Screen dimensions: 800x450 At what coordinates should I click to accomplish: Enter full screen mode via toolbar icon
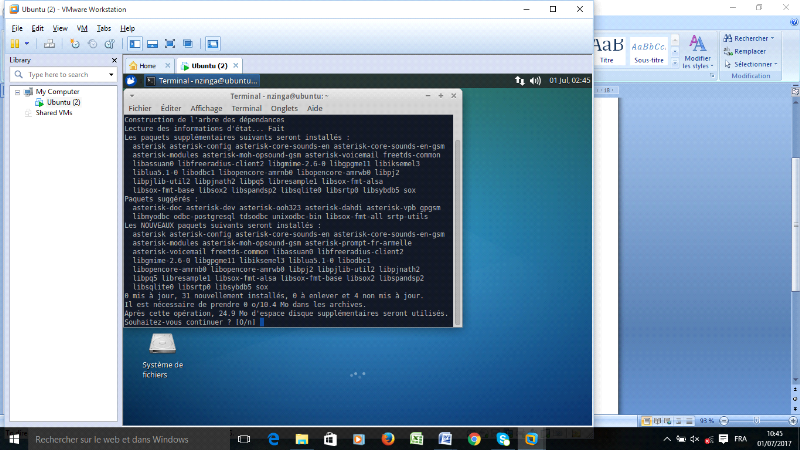[170, 44]
